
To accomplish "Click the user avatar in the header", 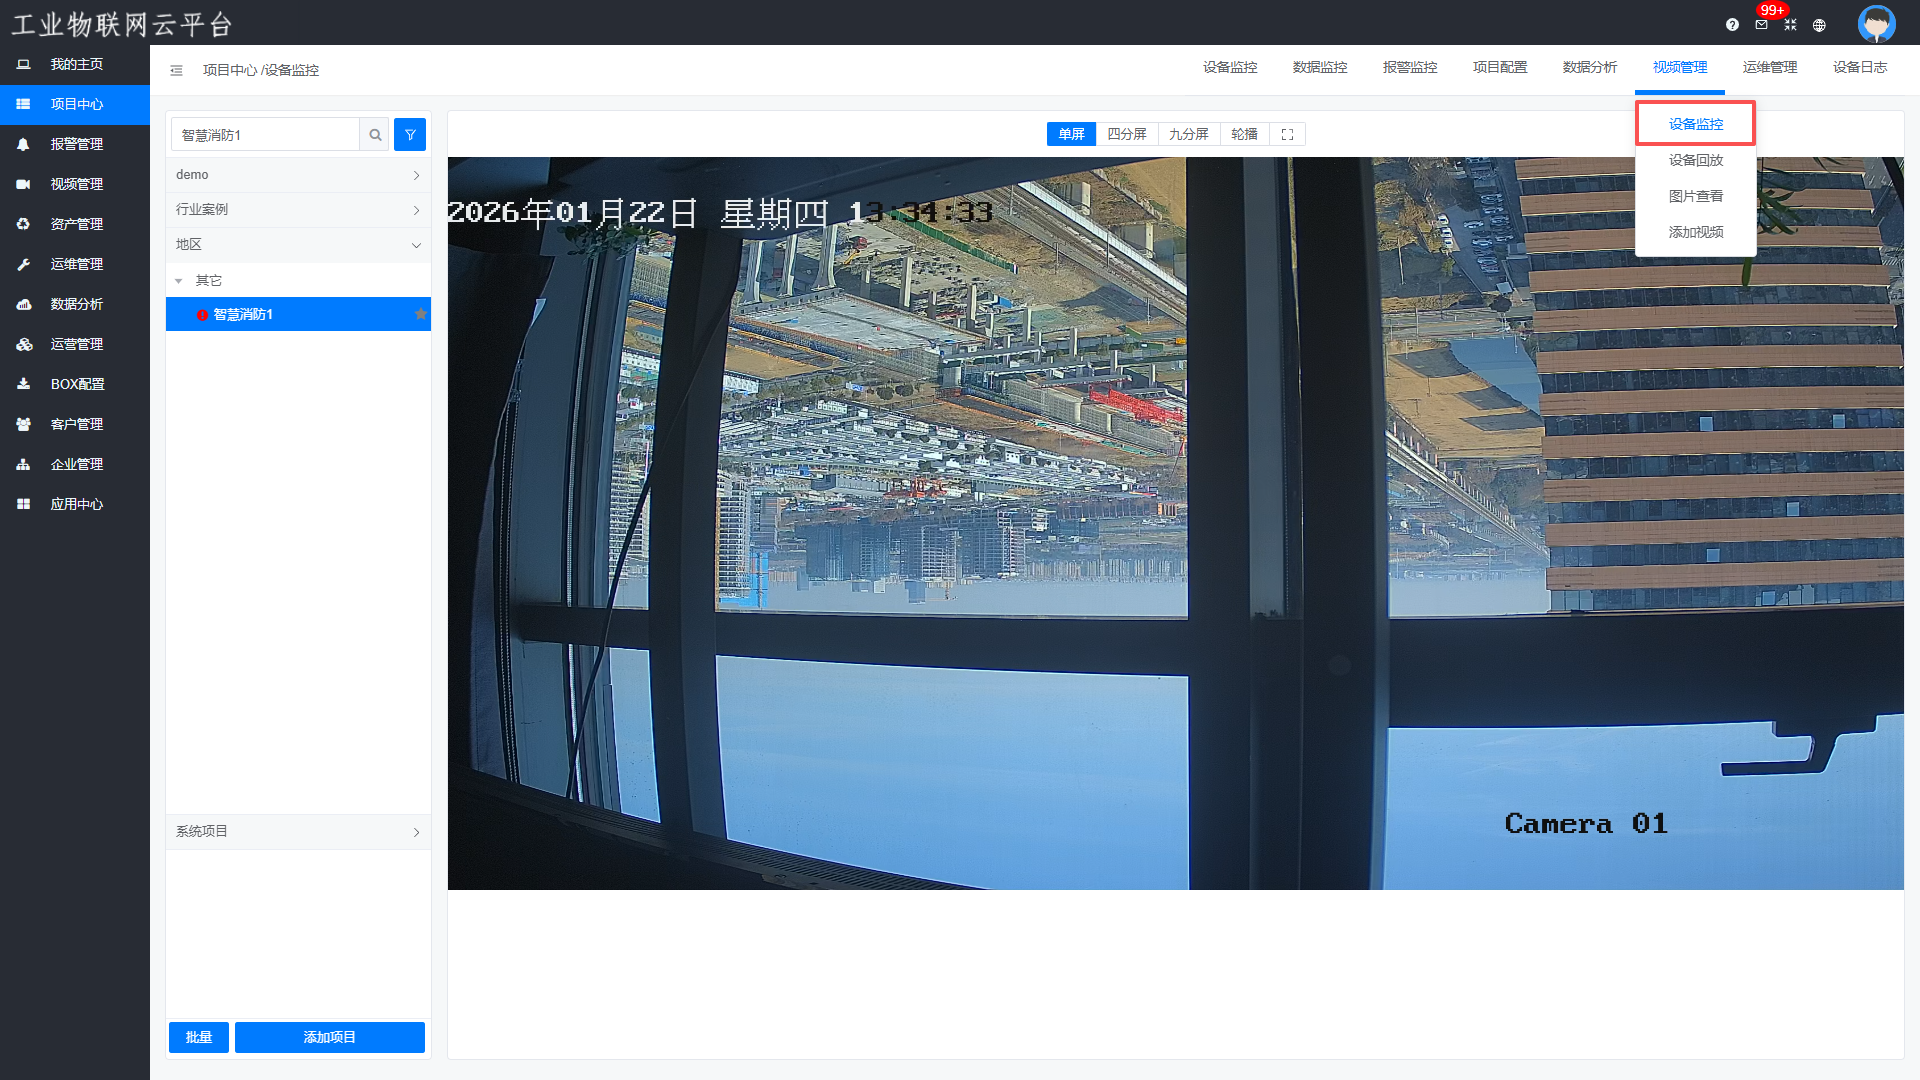I will click(1876, 24).
